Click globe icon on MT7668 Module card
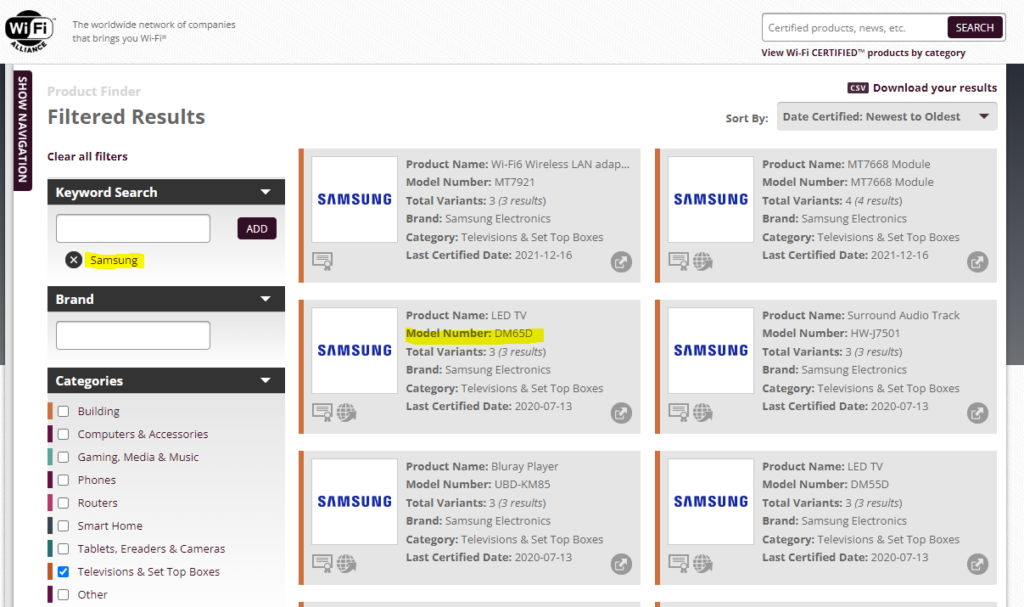 [x=703, y=262]
